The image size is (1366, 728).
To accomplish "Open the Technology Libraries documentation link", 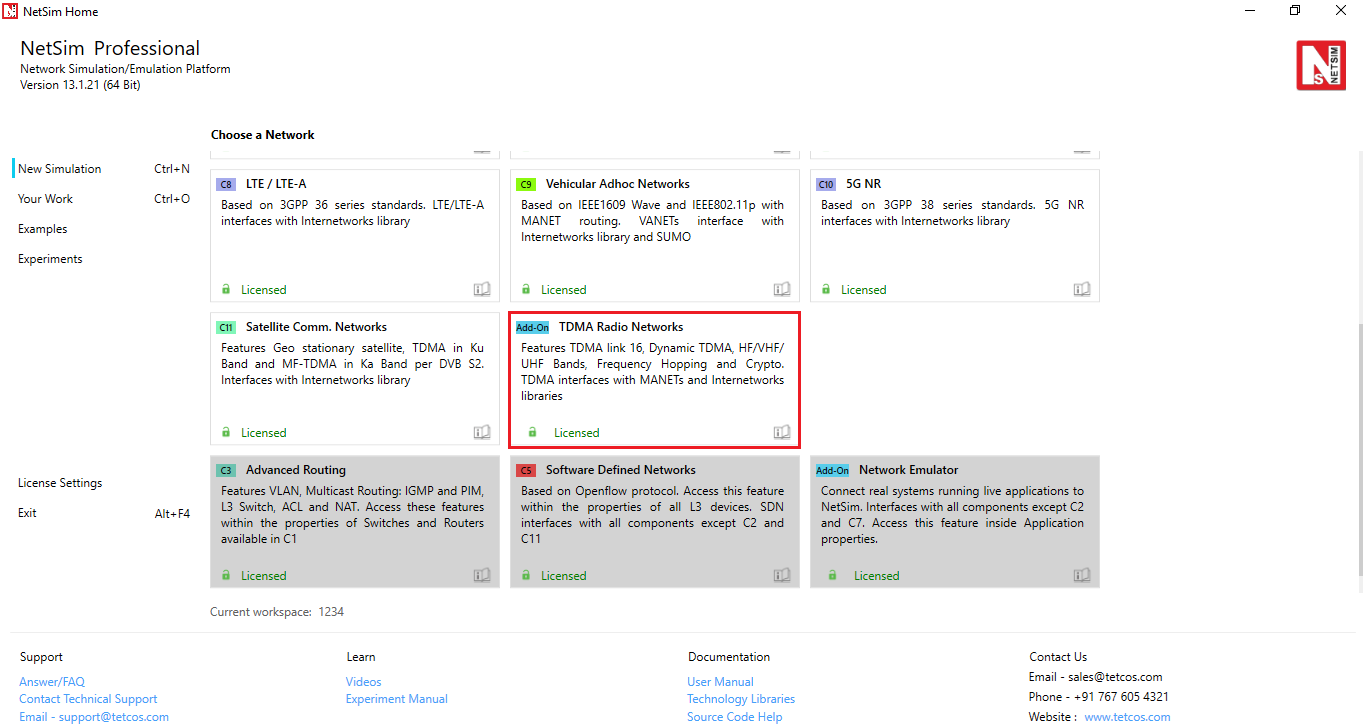I will pyautogui.click(x=741, y=699).
